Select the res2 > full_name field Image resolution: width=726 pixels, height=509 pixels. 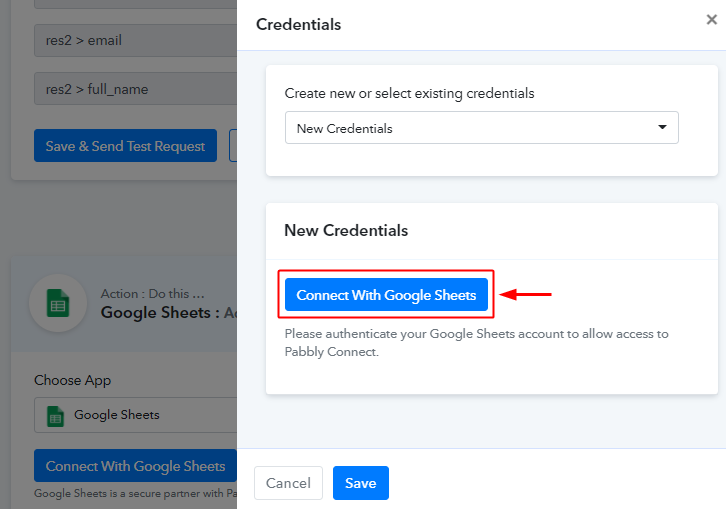136,88
